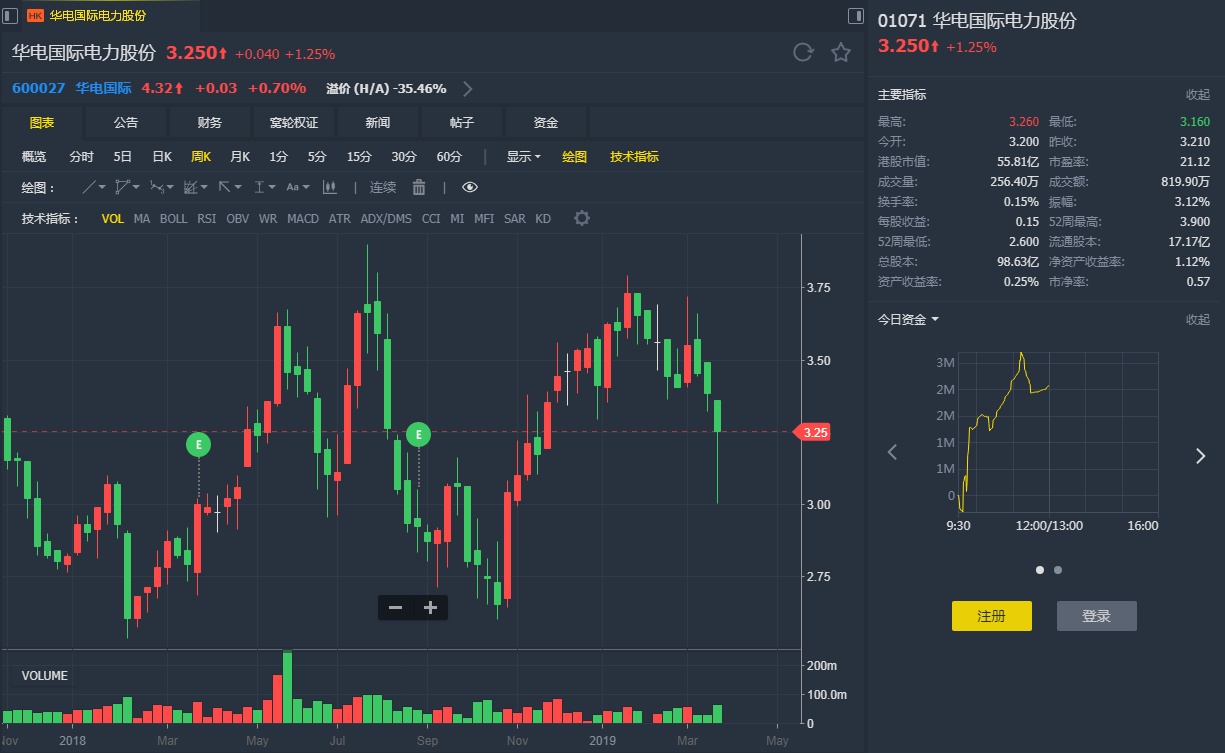
Task: Go to previous fund chart arrow
Action: [893, 453]
